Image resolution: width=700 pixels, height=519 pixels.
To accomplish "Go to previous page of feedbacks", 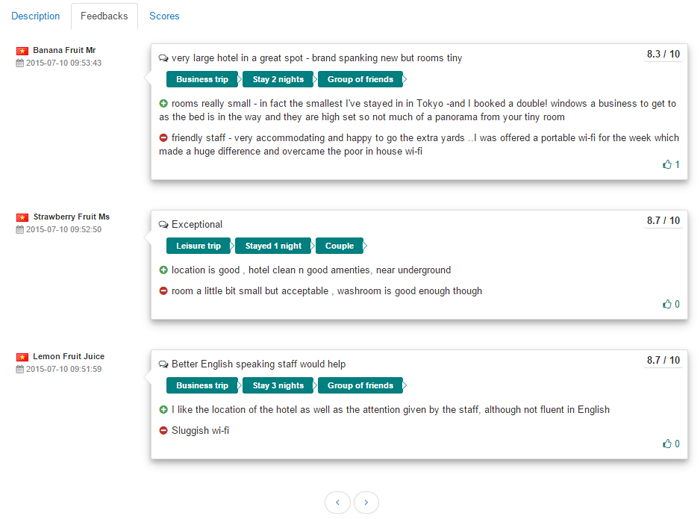I will pyautogui.click(x=338, y=502).
